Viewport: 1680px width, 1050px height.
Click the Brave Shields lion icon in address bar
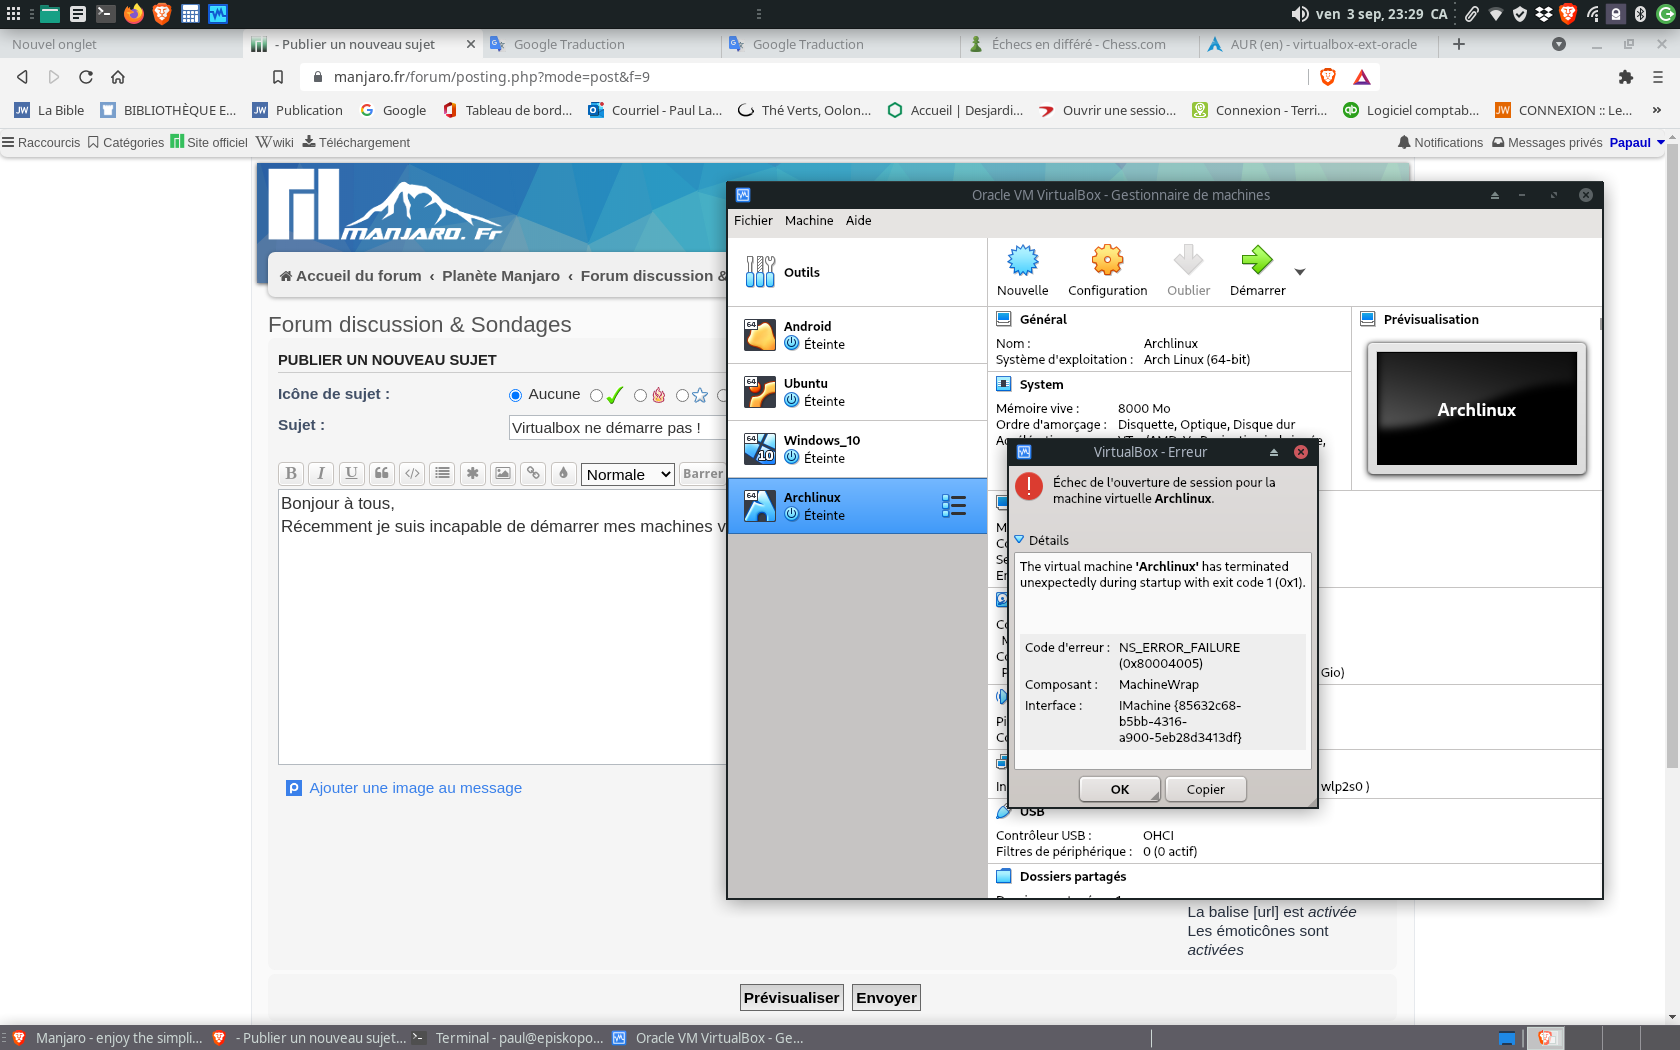point(1328,77)
